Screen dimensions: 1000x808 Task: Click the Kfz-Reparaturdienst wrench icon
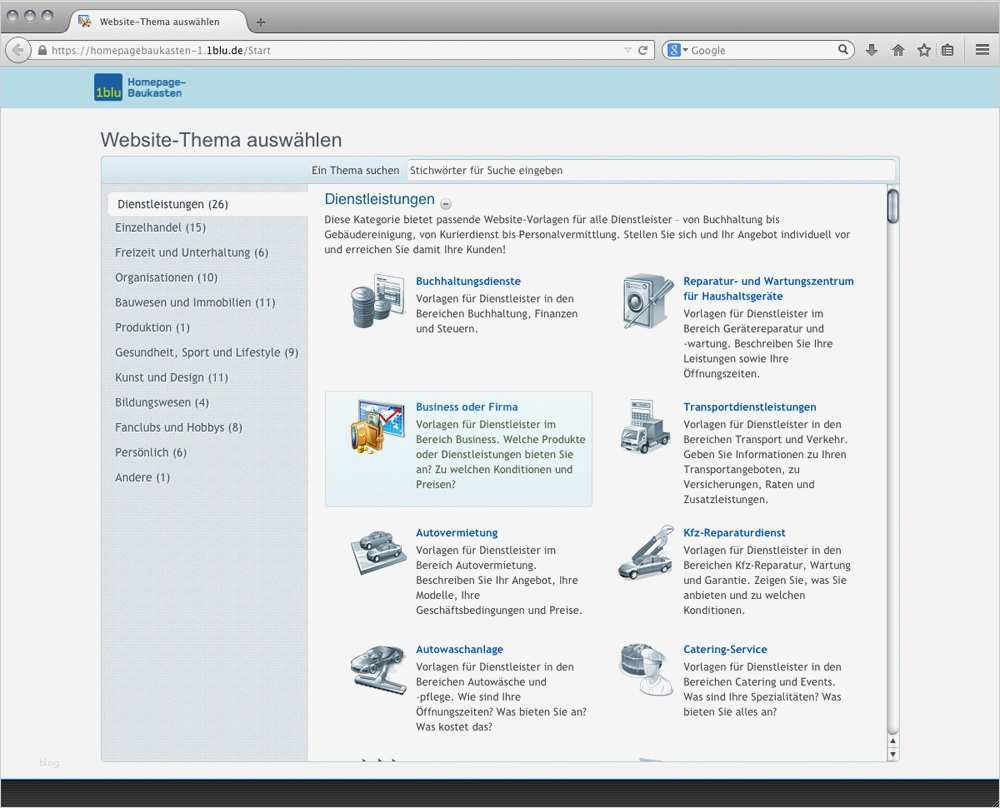645,552
